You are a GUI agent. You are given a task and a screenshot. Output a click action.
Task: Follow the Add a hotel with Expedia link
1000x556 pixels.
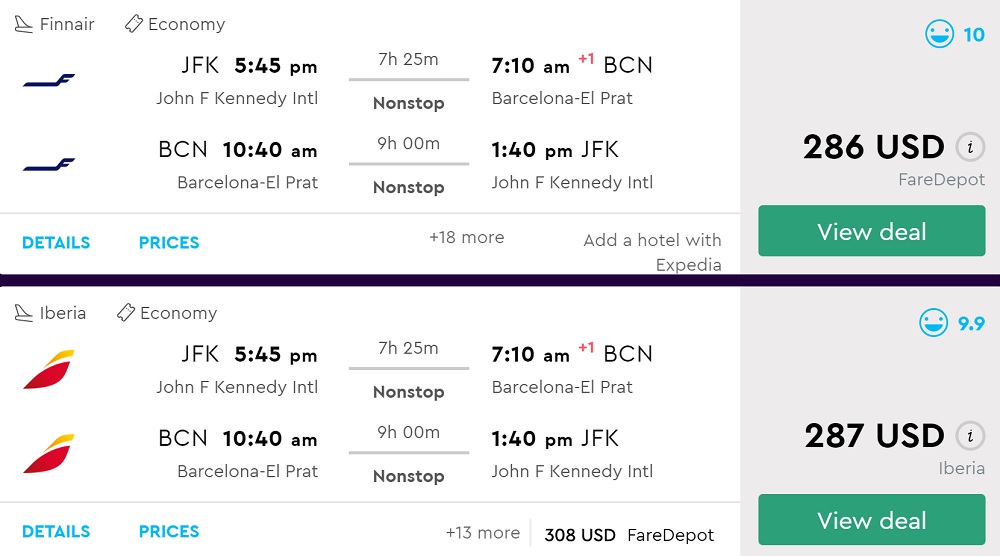[653, 252]
